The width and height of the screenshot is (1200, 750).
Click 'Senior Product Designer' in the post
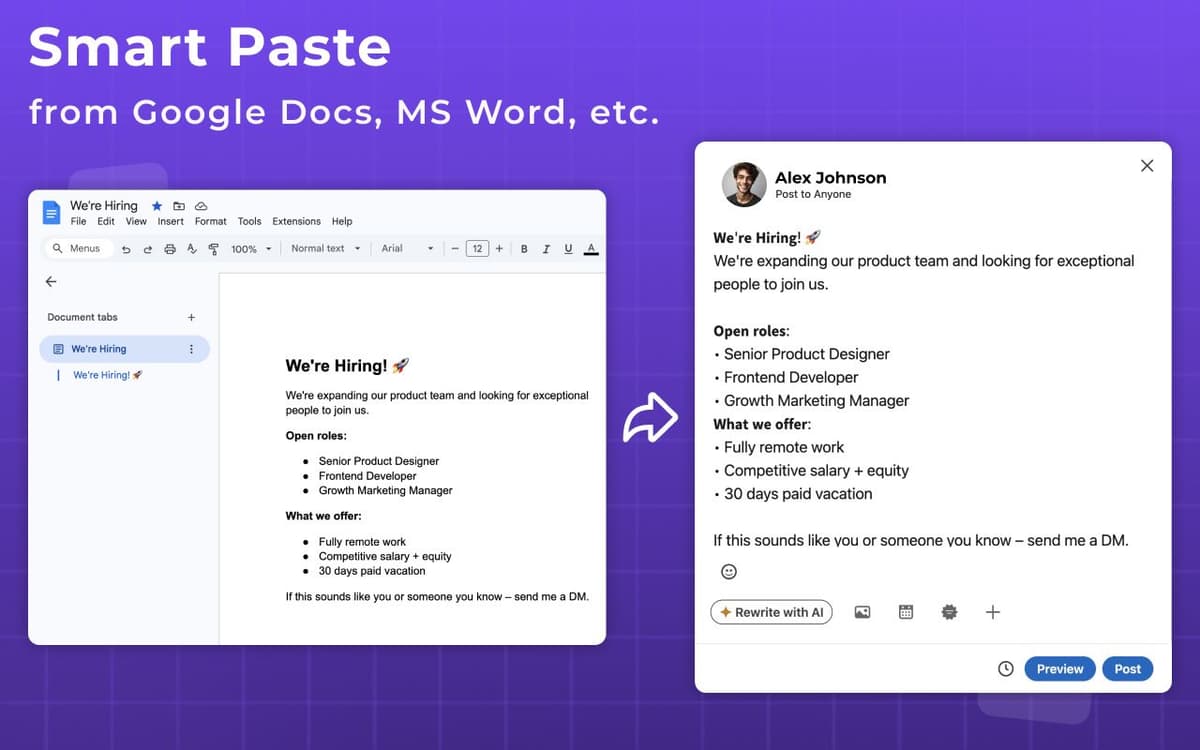[x=806, y=354]
